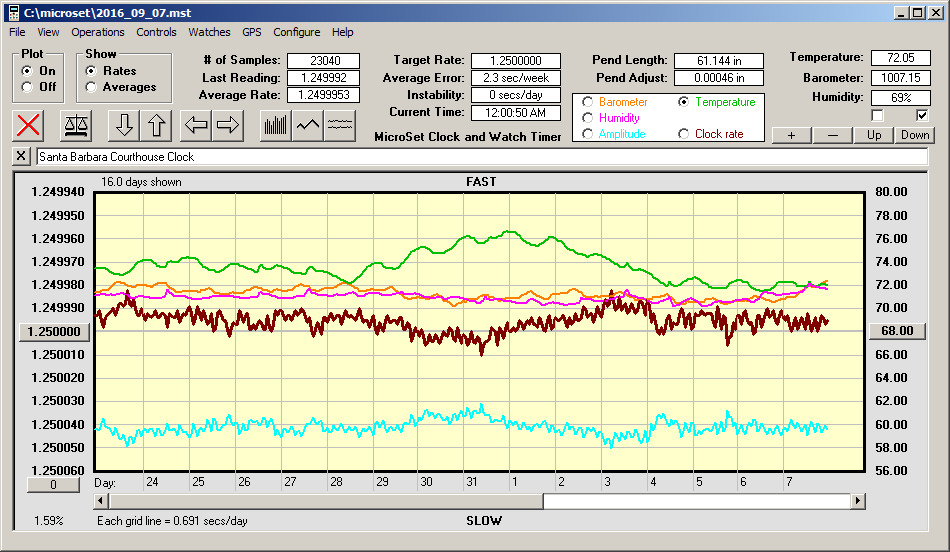Click the left arrow toolbar button
Viewport: 950px width, 552px height.
[x=196, y=125]
